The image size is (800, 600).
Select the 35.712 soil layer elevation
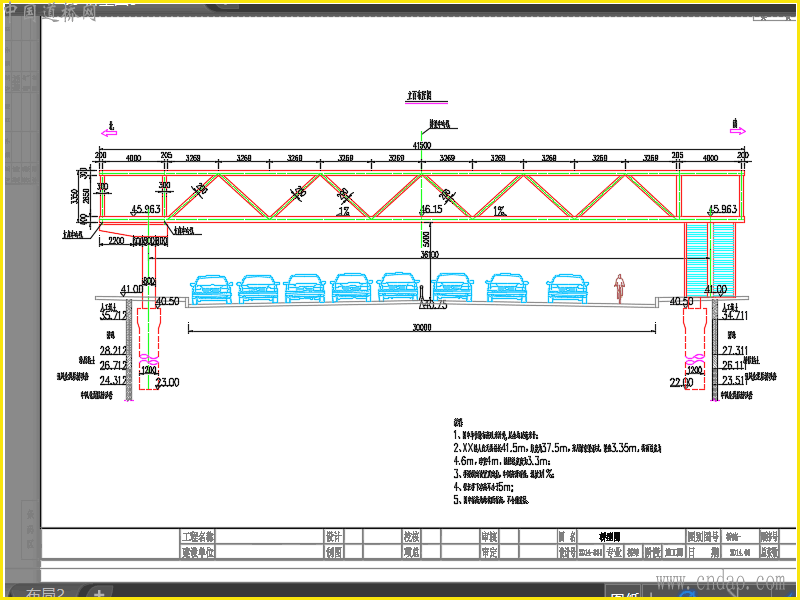click(113, 315)
